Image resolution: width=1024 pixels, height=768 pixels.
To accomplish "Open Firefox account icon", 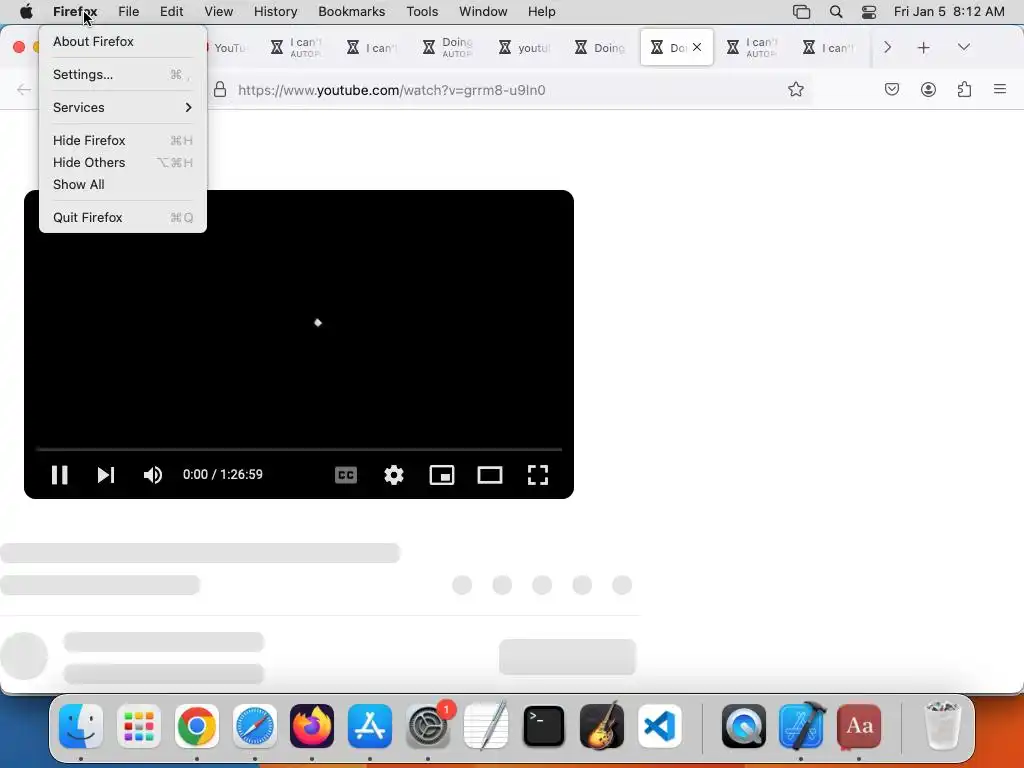I will (x=928, y=89).
